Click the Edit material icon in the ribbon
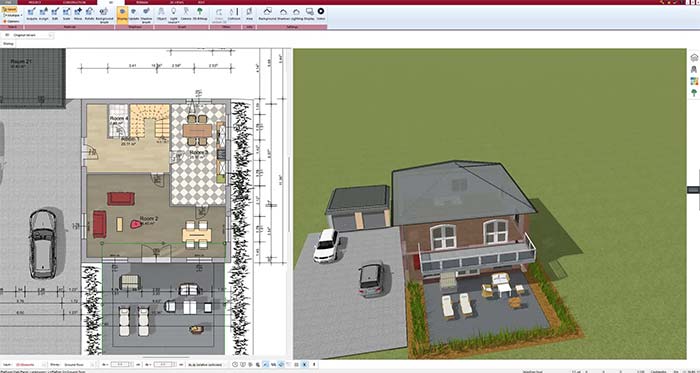This screenshot has height=373, width=700. point(55,14)
